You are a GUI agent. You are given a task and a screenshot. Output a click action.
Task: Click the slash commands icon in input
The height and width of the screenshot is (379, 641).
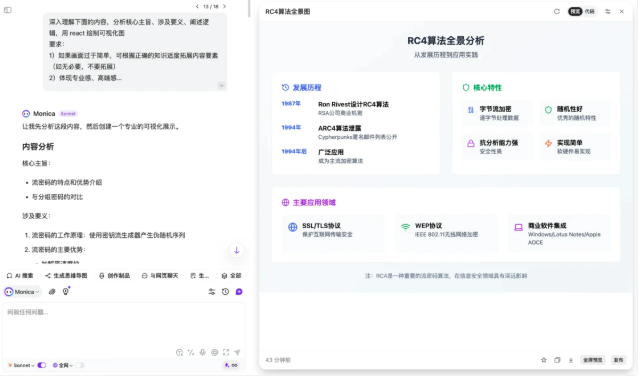(x=191, y=352)
